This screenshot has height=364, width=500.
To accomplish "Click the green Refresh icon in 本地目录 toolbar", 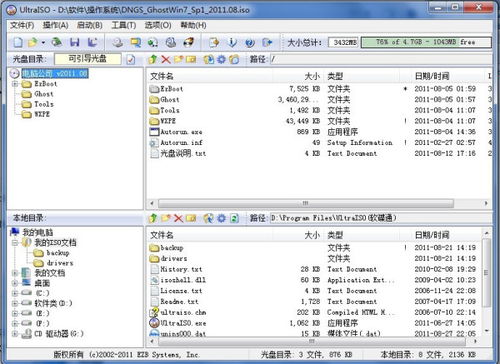I will [234, 218].
